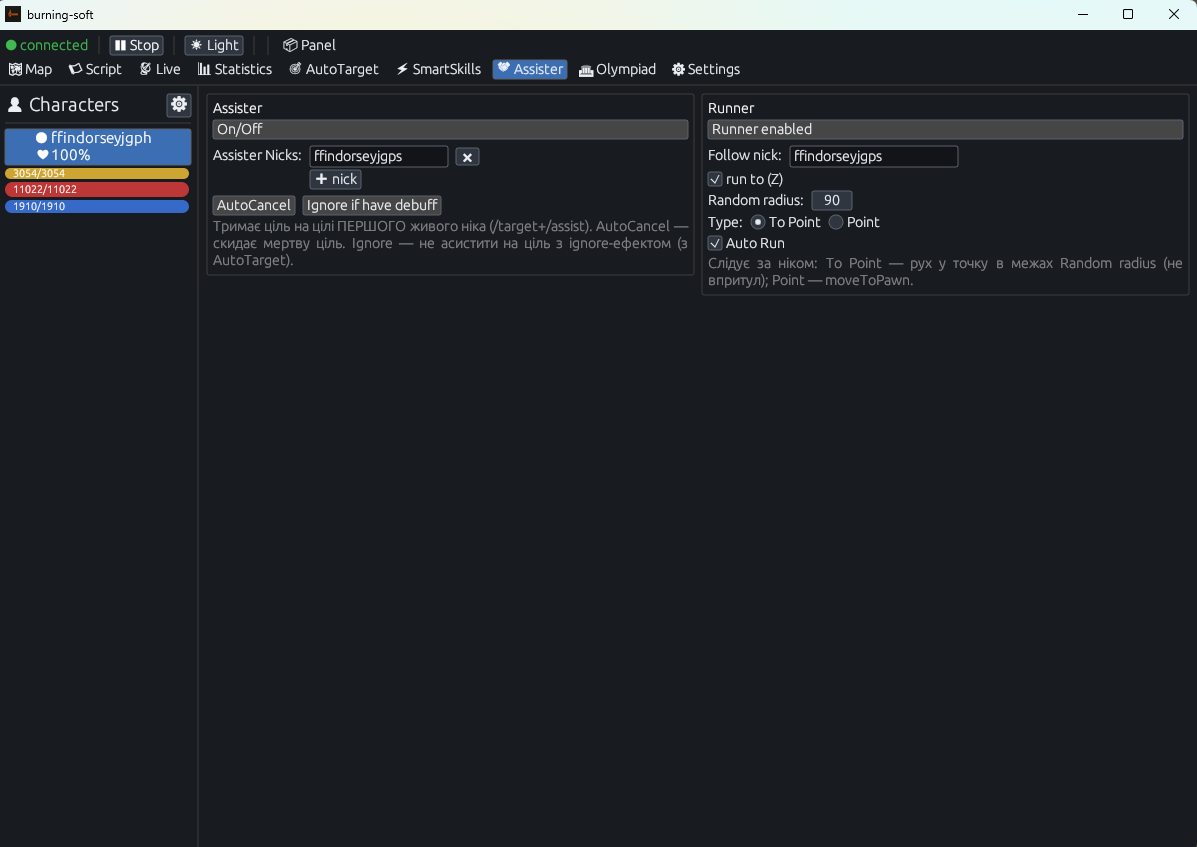
Task: Switch to the SmartSkills tab
Action: click(439, 69)
